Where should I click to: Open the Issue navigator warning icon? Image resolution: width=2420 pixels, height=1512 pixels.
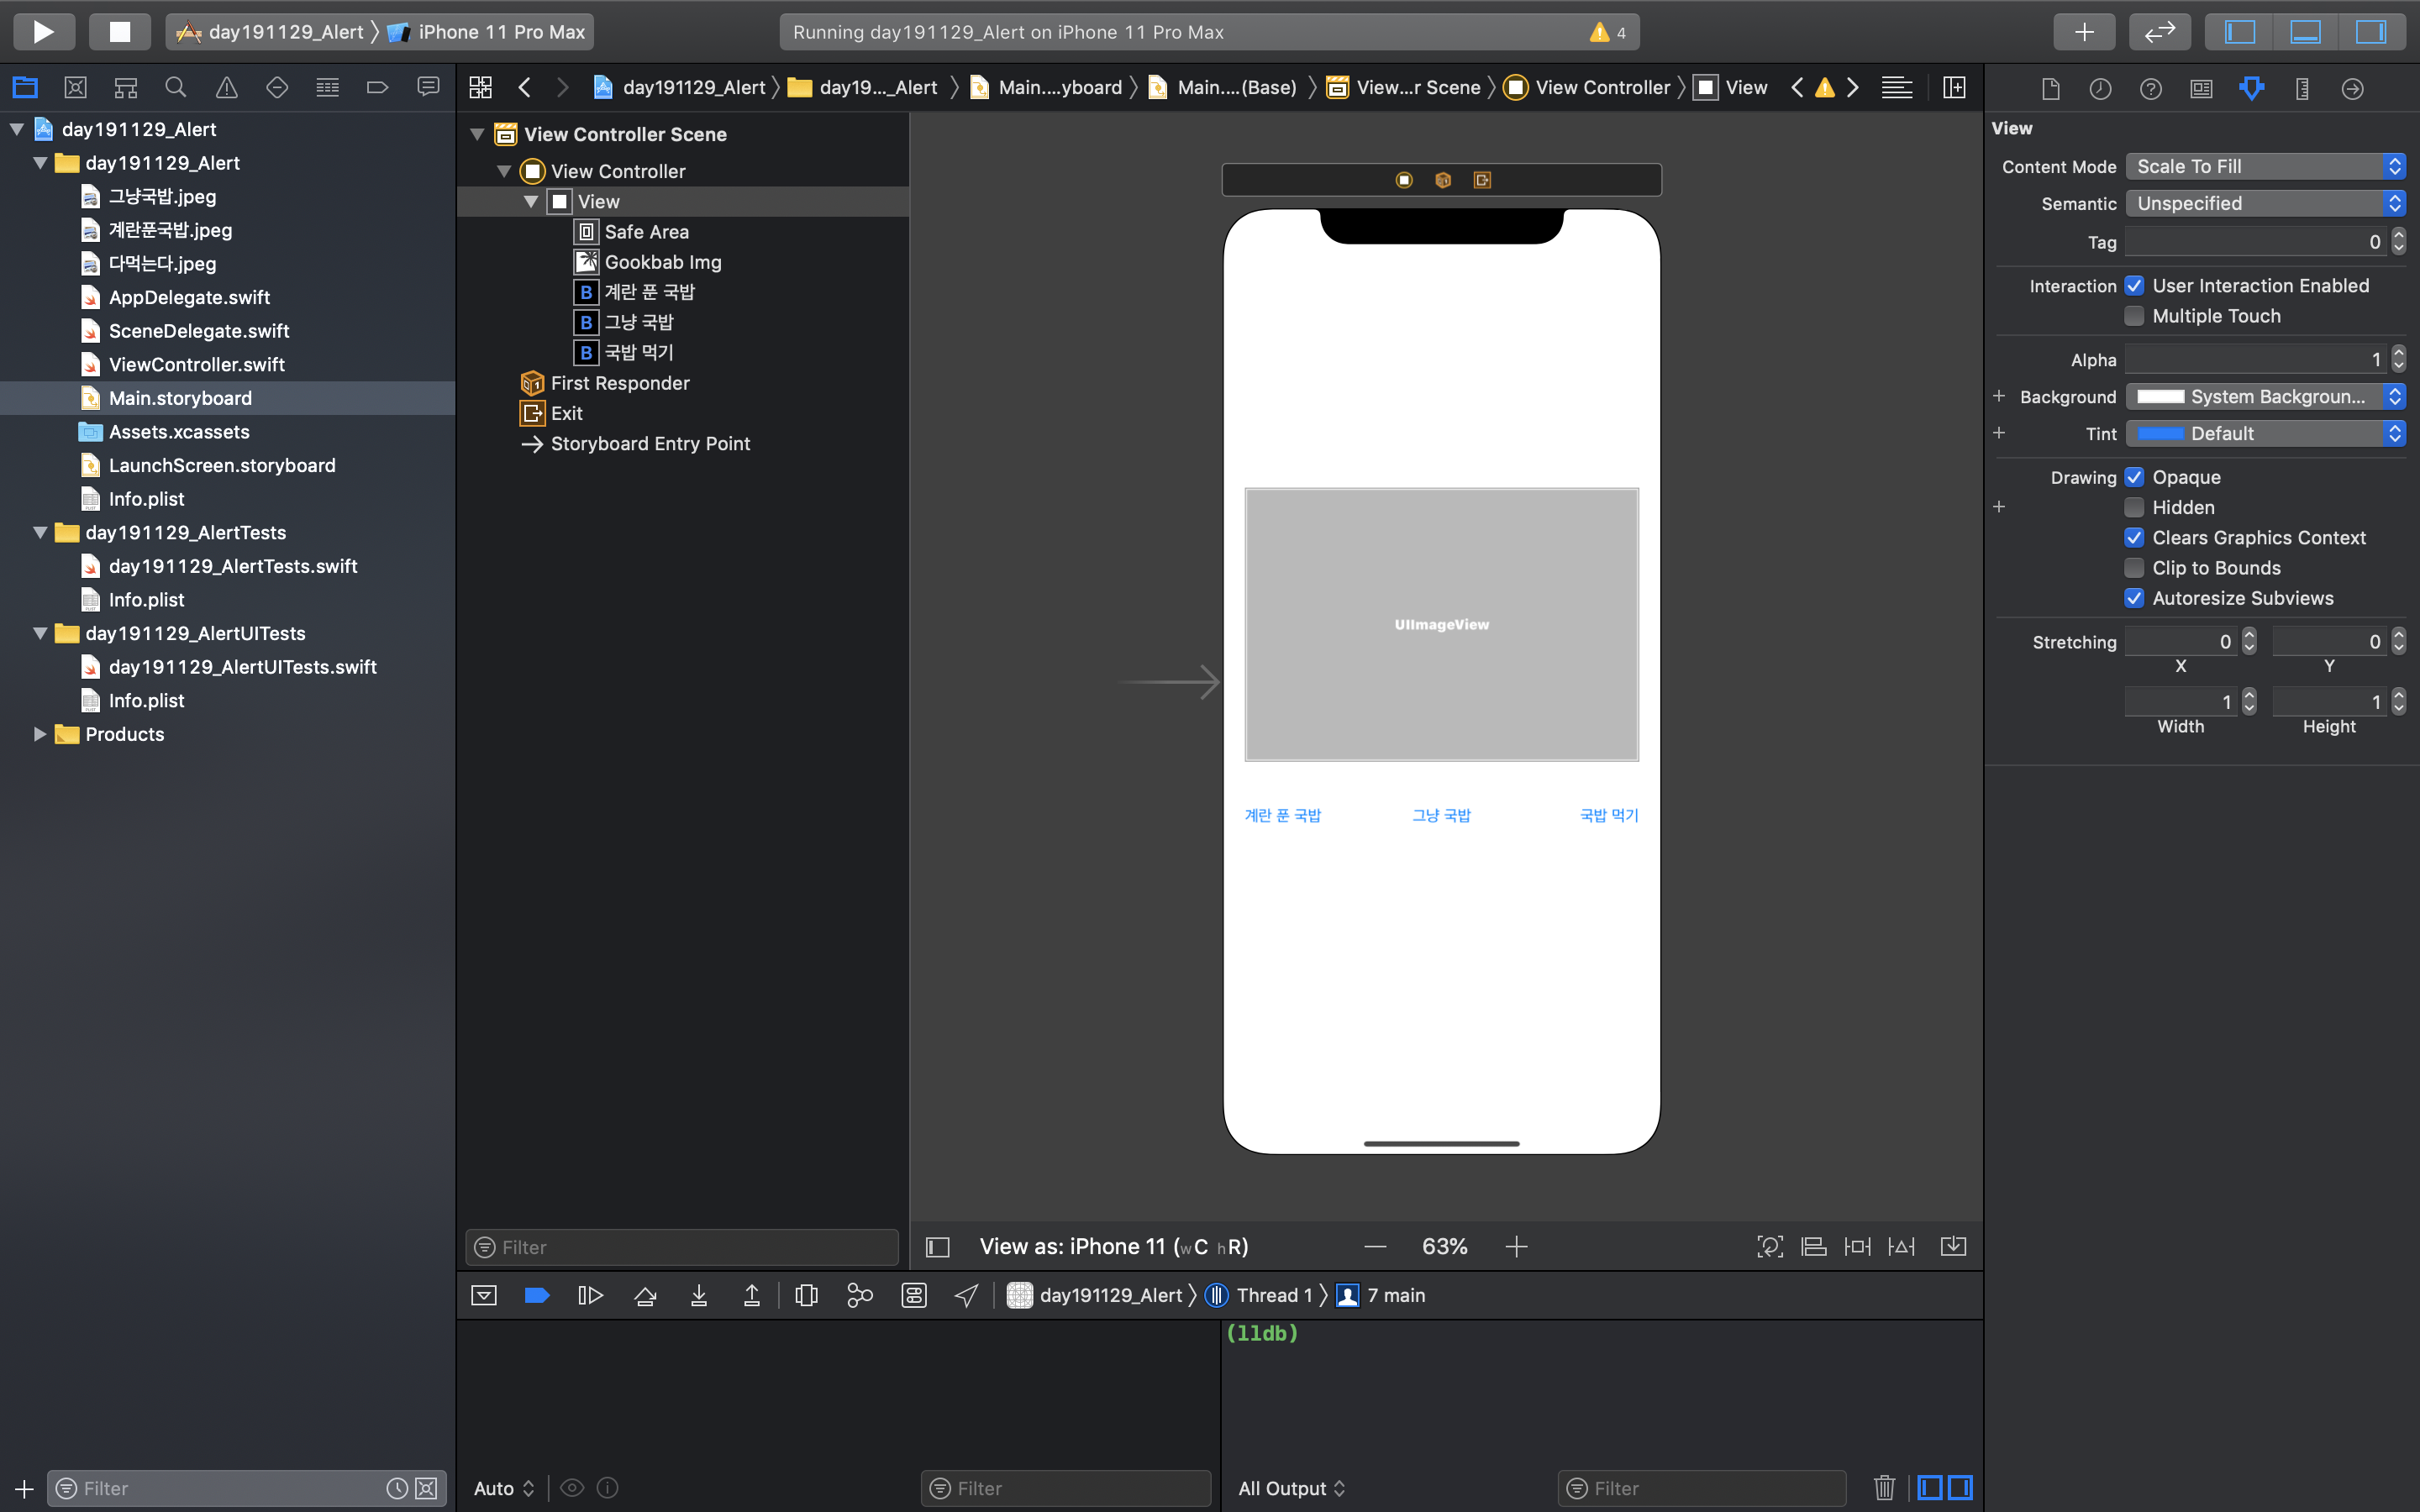click(227, 88)
